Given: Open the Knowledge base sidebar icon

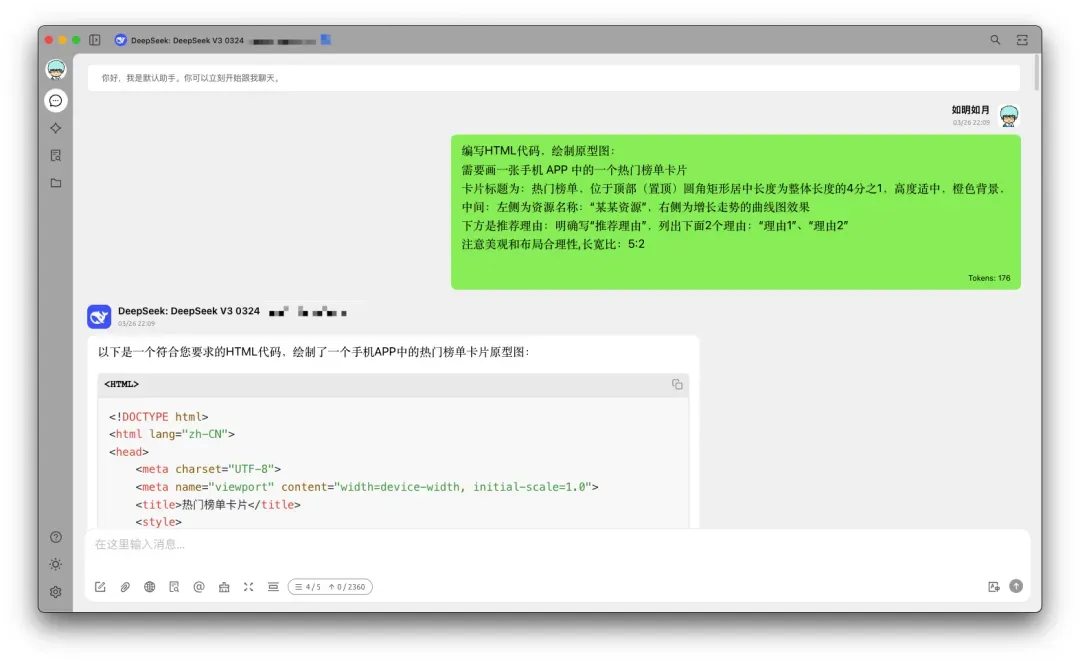Looking at the screenshot, I should click(x=56, y=156).
